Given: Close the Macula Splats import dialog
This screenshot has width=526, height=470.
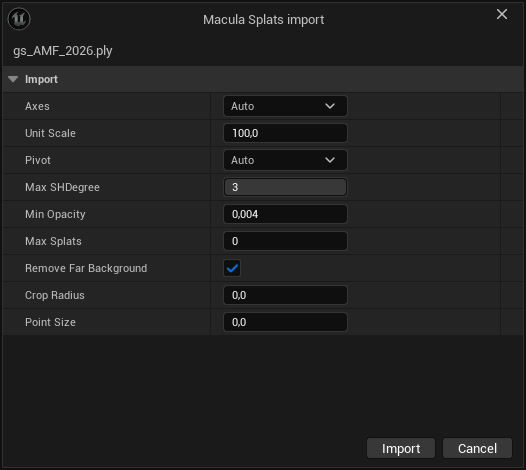Looking at the screenshot, I should 502,14.
